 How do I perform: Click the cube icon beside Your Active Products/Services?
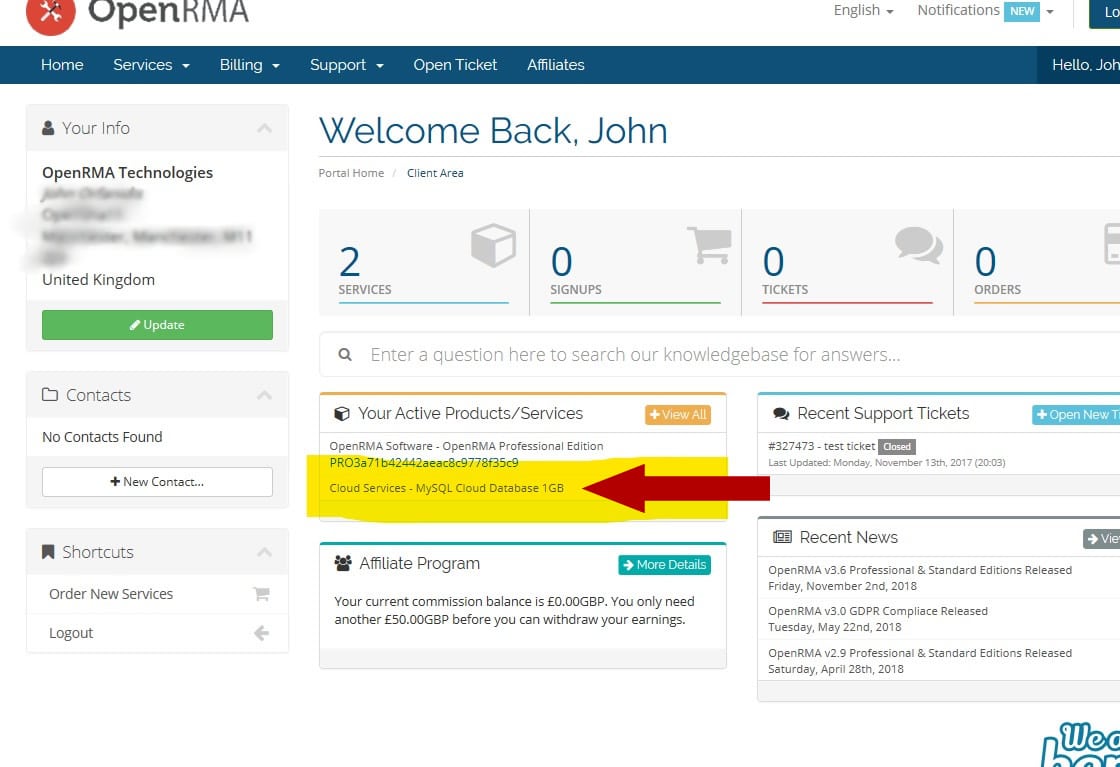point(342,413)
